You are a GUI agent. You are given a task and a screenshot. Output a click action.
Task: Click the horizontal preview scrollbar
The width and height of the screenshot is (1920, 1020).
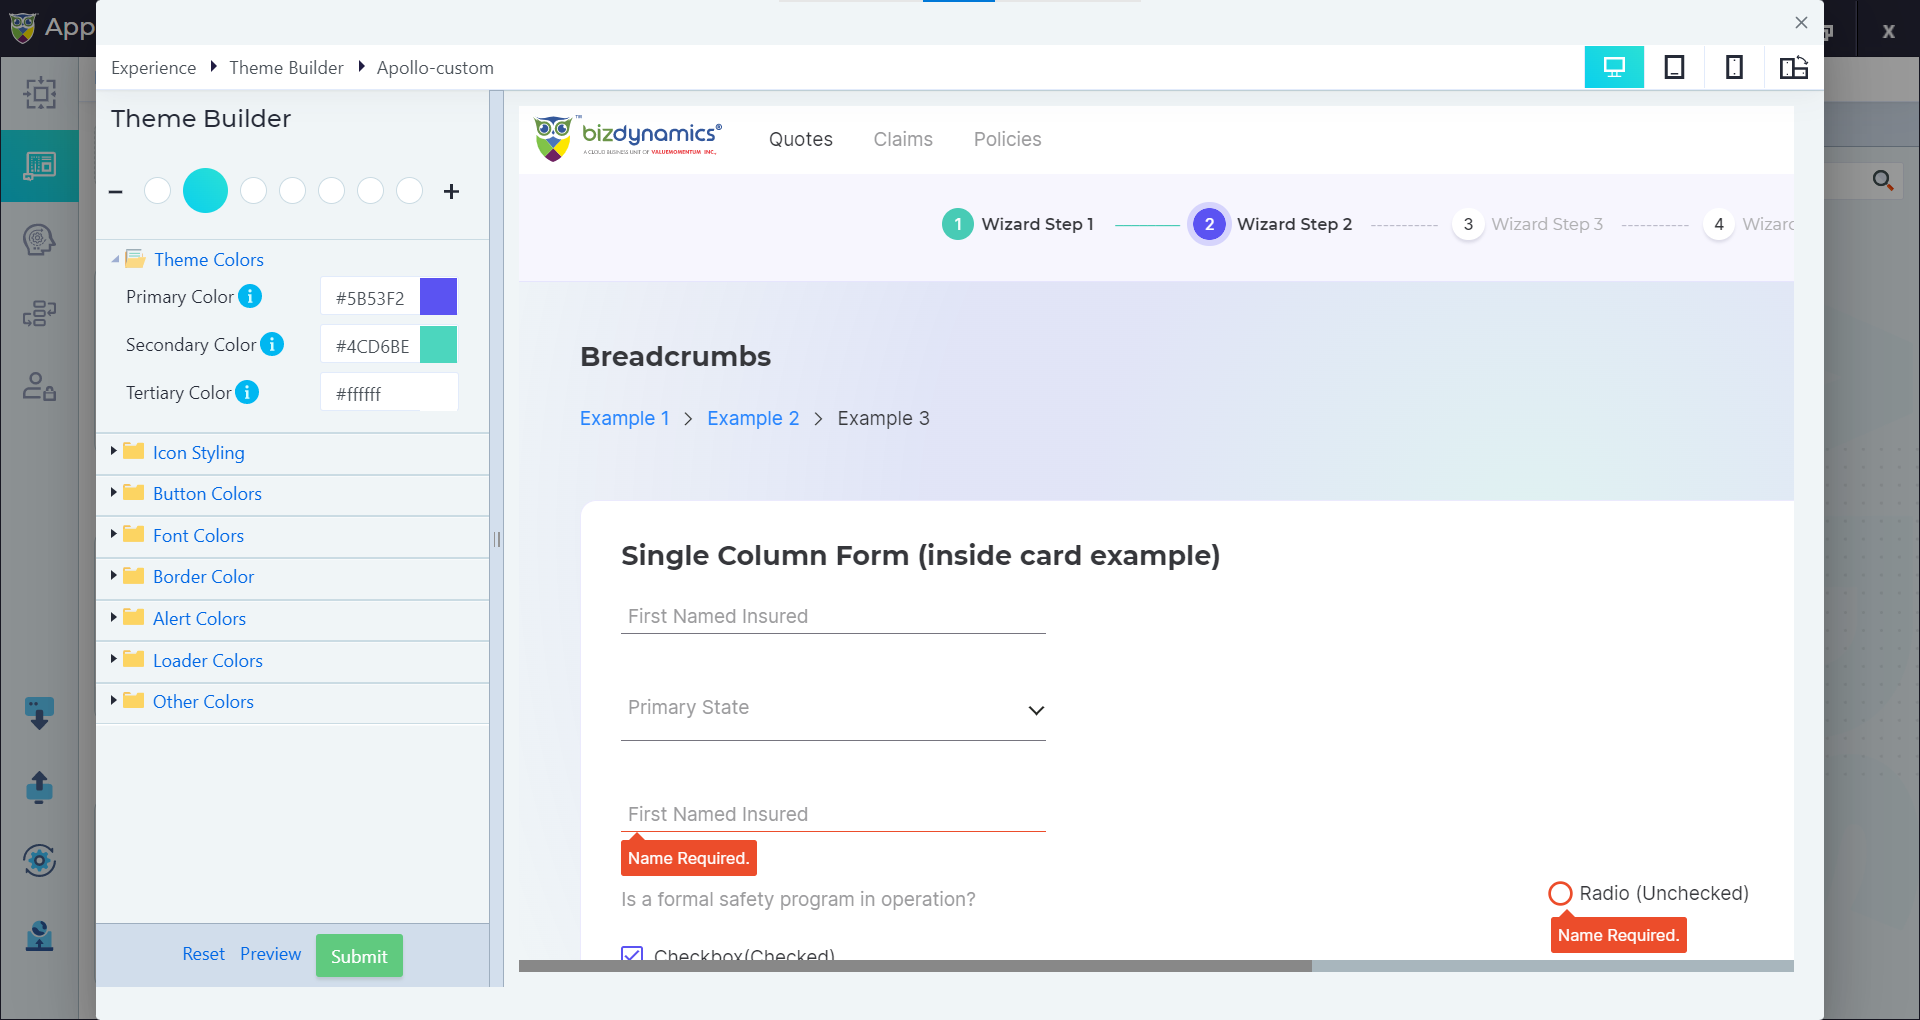point(915,966)
